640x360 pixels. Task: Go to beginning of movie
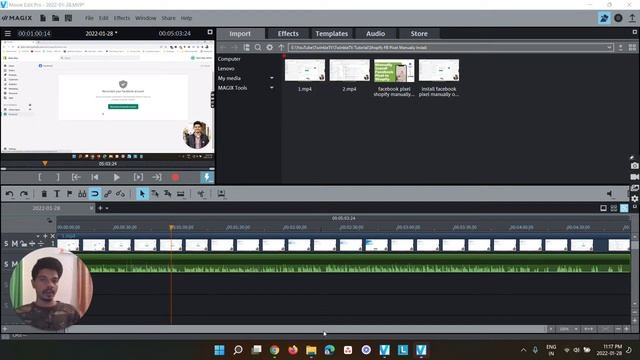coord(95,177)
